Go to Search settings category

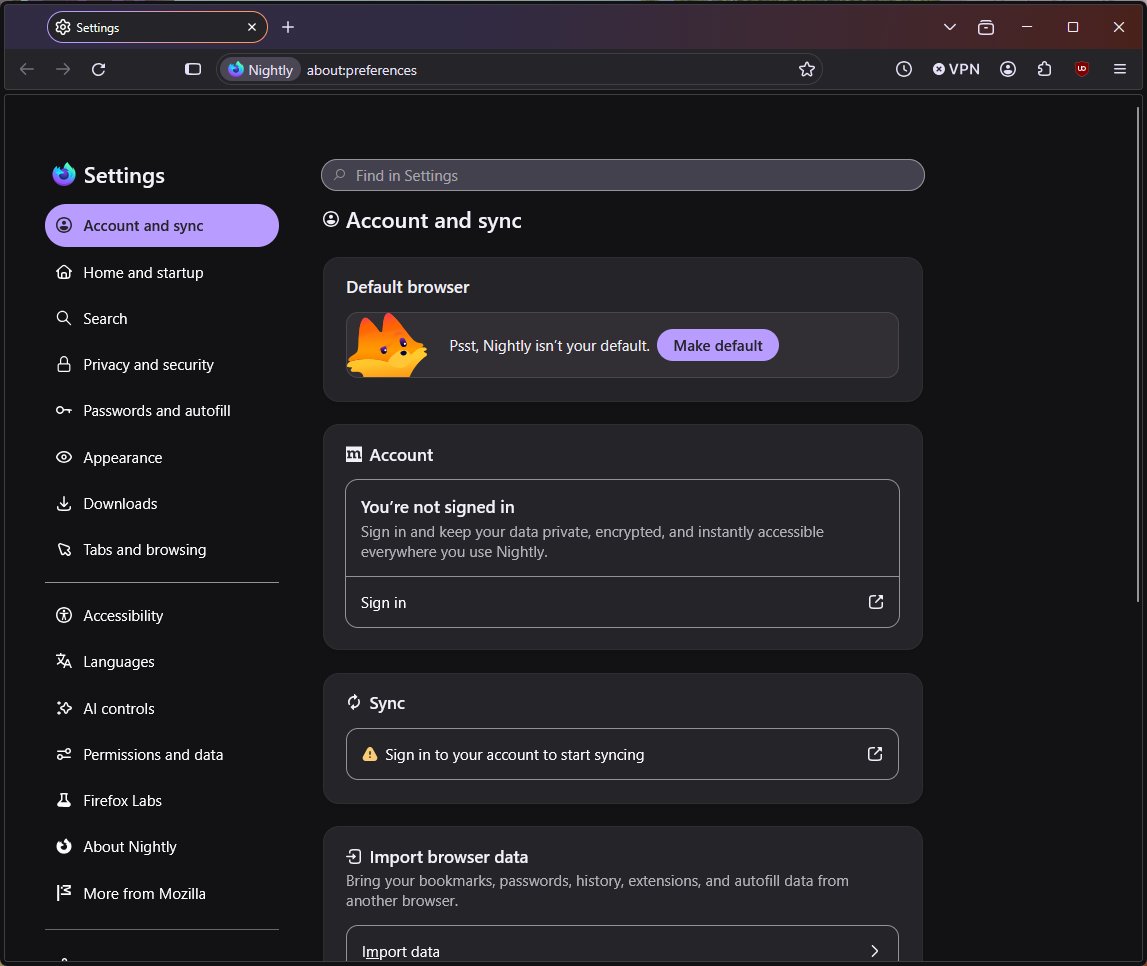pyautogui.click(x=162, y=318)
